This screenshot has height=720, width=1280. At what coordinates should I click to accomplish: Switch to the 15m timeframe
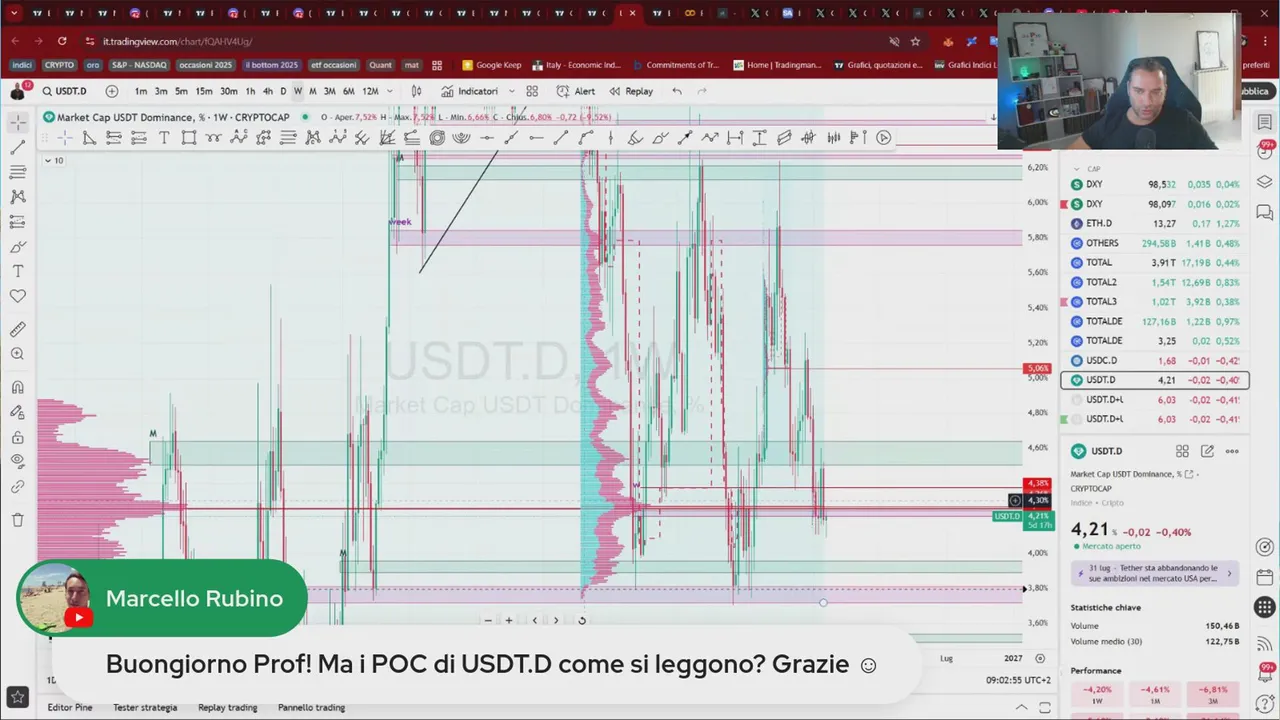tap(203, 91)
